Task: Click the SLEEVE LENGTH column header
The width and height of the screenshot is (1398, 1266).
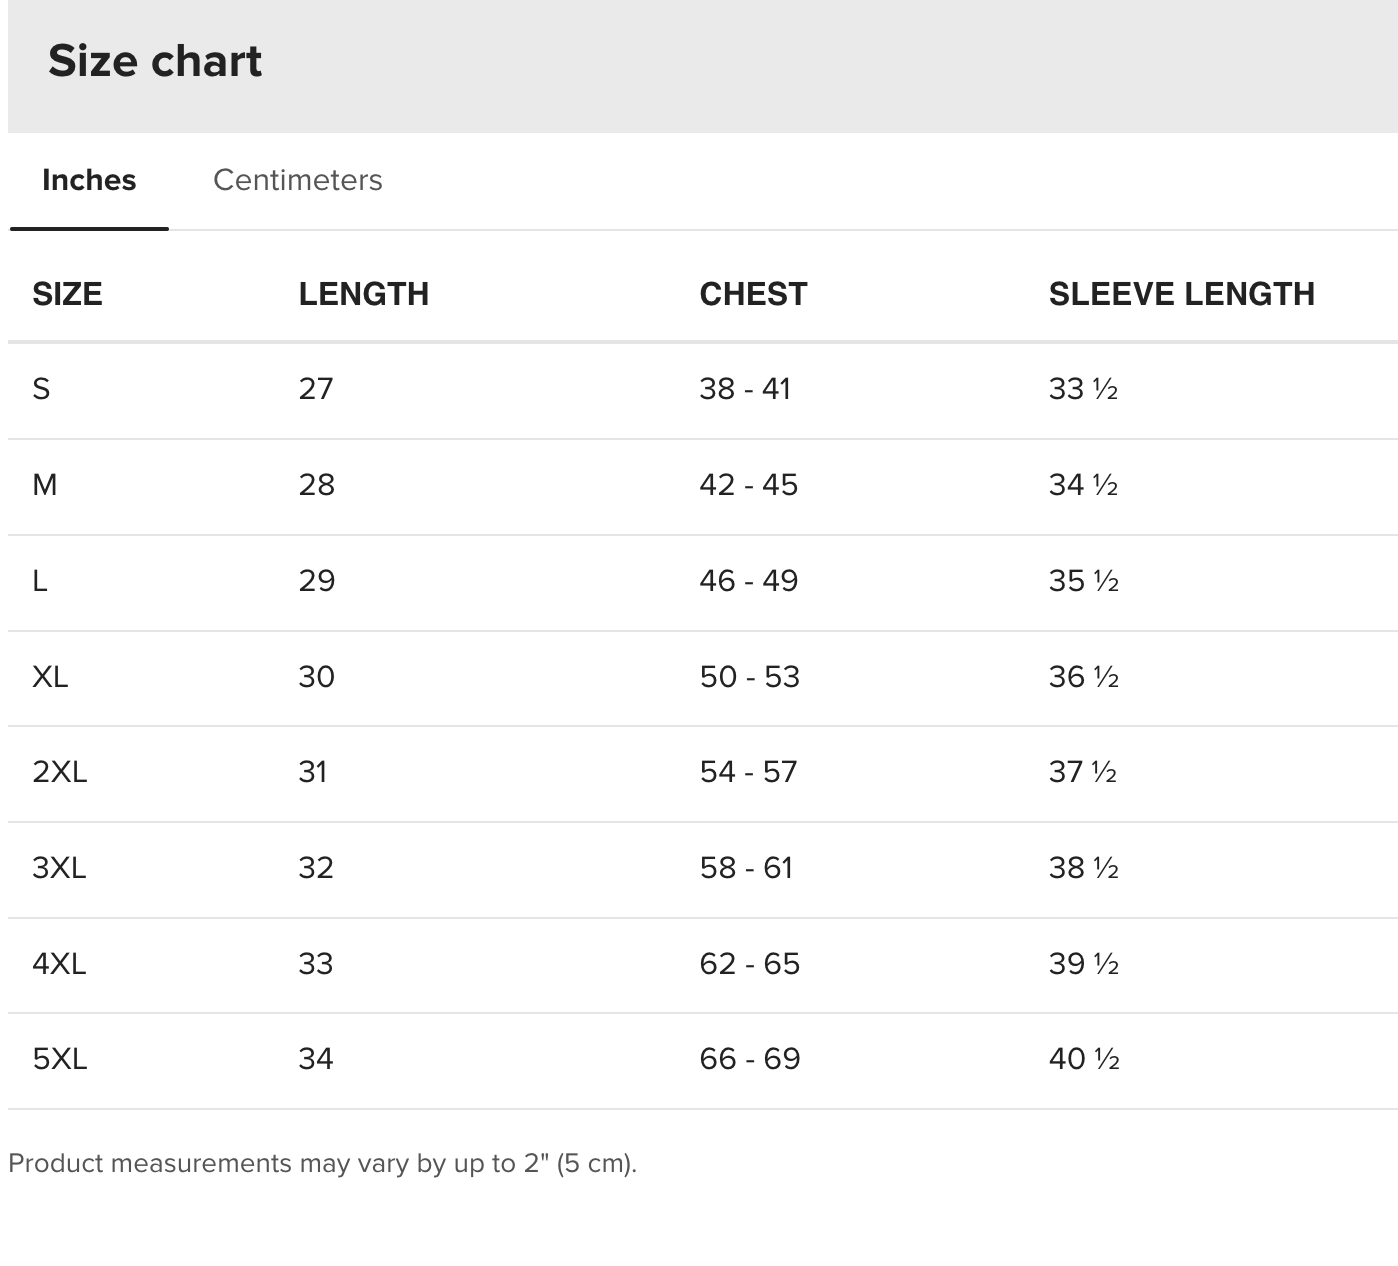Action: 1181,294
